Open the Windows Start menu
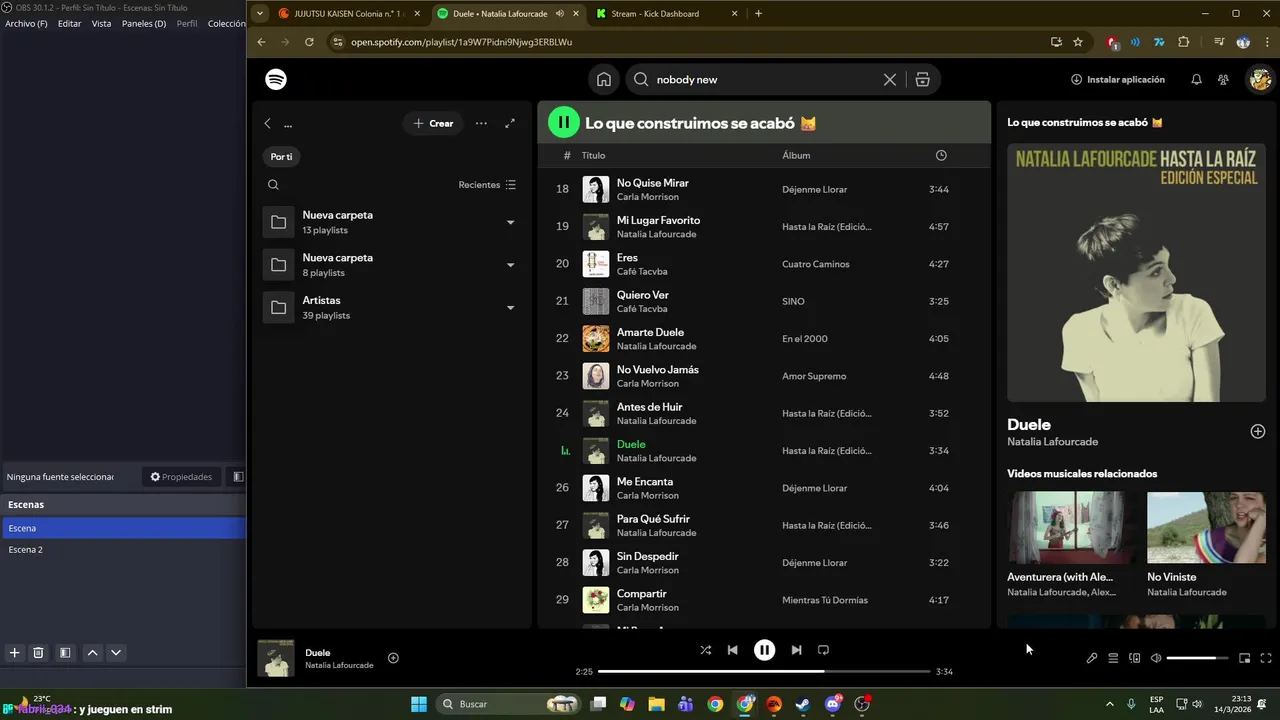 (x=419, y=704)
